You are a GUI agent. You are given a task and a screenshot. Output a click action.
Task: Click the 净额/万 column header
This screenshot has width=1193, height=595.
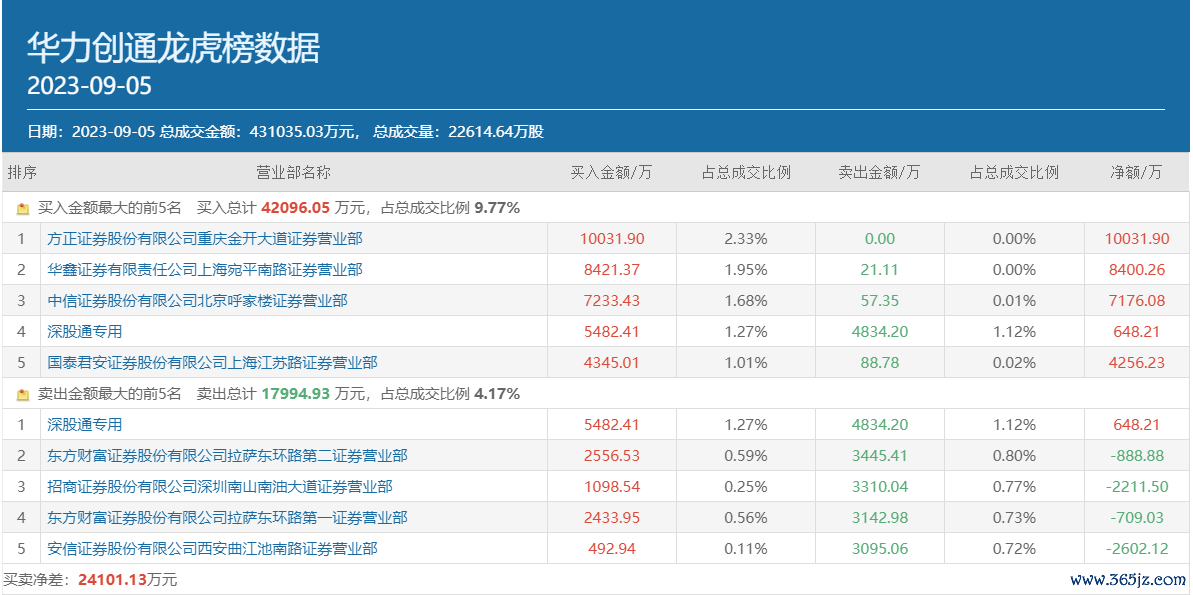[x=1136, y=173]
